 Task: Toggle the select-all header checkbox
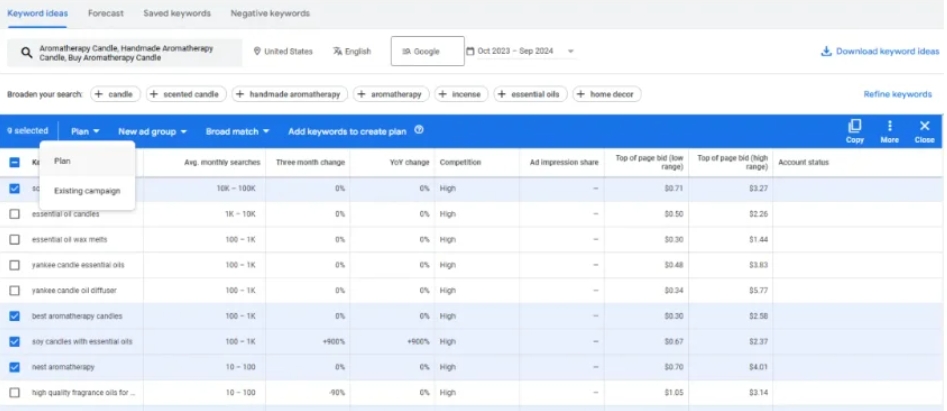(14, 162)
